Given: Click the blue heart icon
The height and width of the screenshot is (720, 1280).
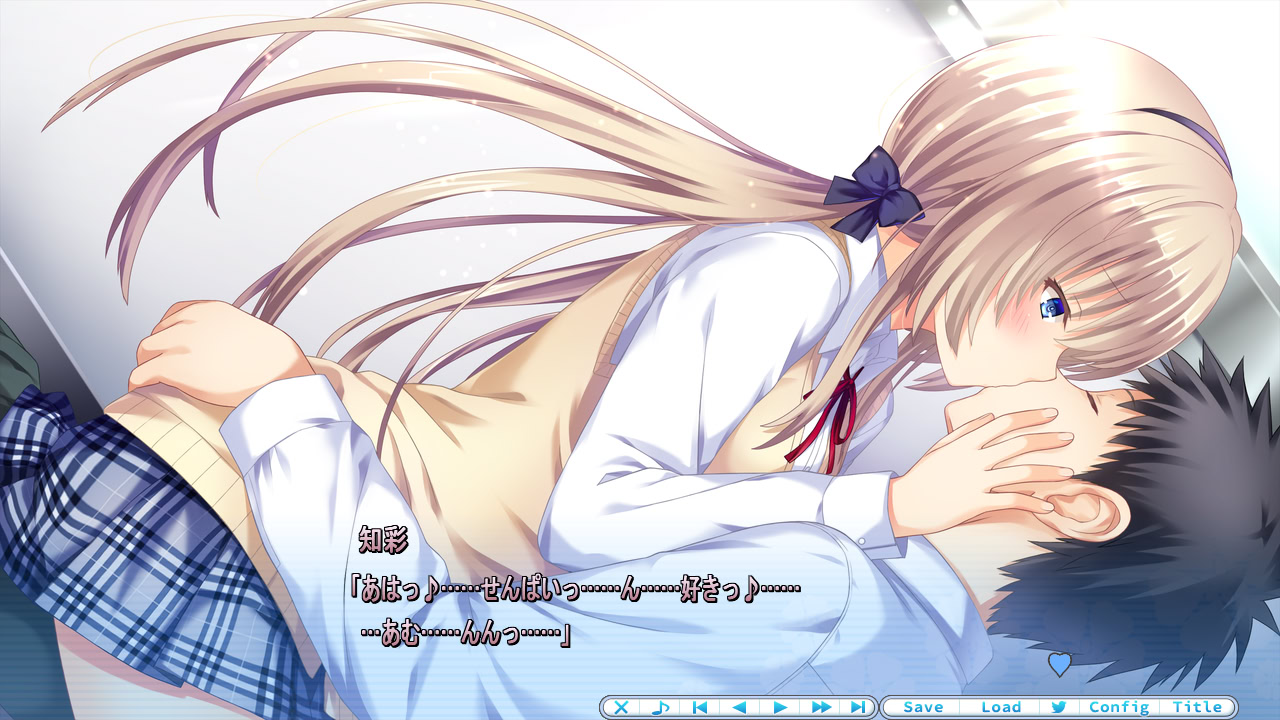Looking at the screenshot, I should click(1059, 663).
